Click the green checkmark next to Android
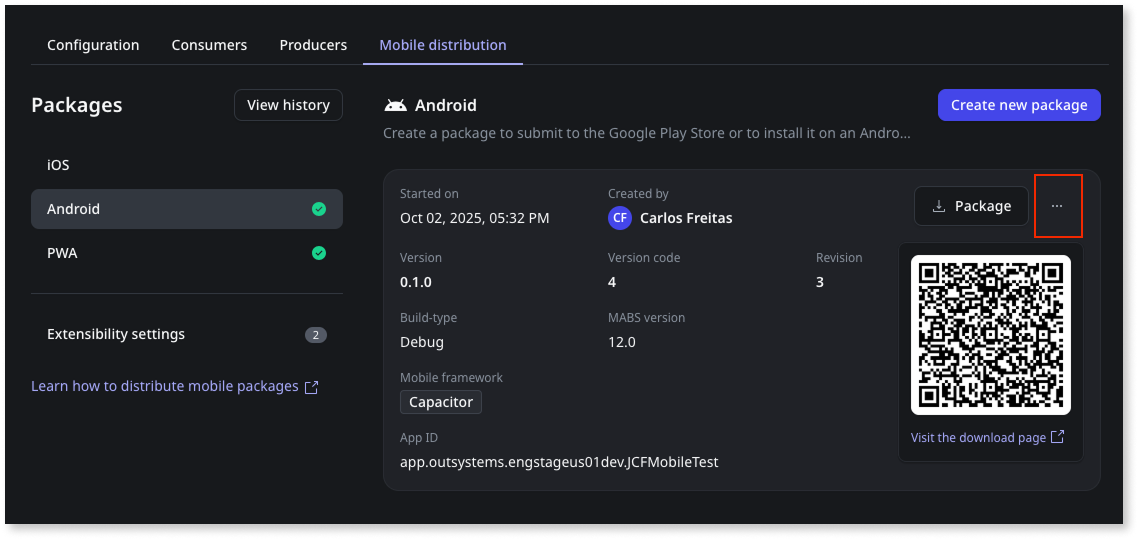This screenshot has width=1138, height=539. pos(318,209)
